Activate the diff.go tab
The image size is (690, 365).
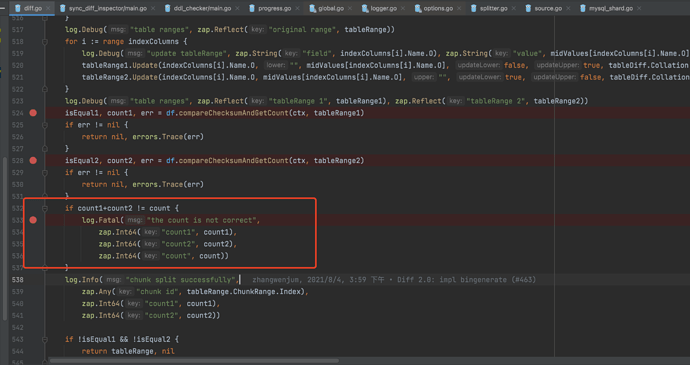[x=33, y=8]
